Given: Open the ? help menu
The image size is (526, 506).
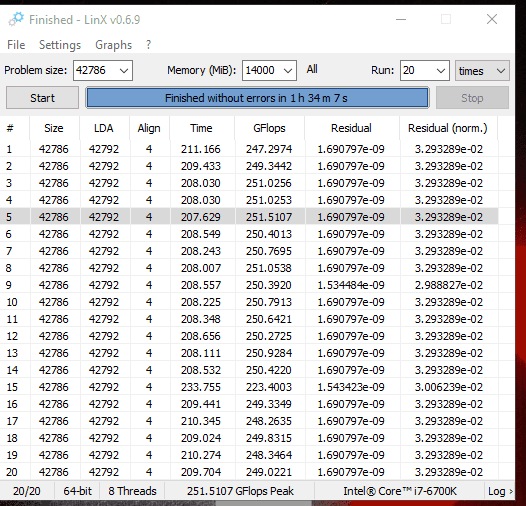Looking at the screenshot, I should [148, 45].
